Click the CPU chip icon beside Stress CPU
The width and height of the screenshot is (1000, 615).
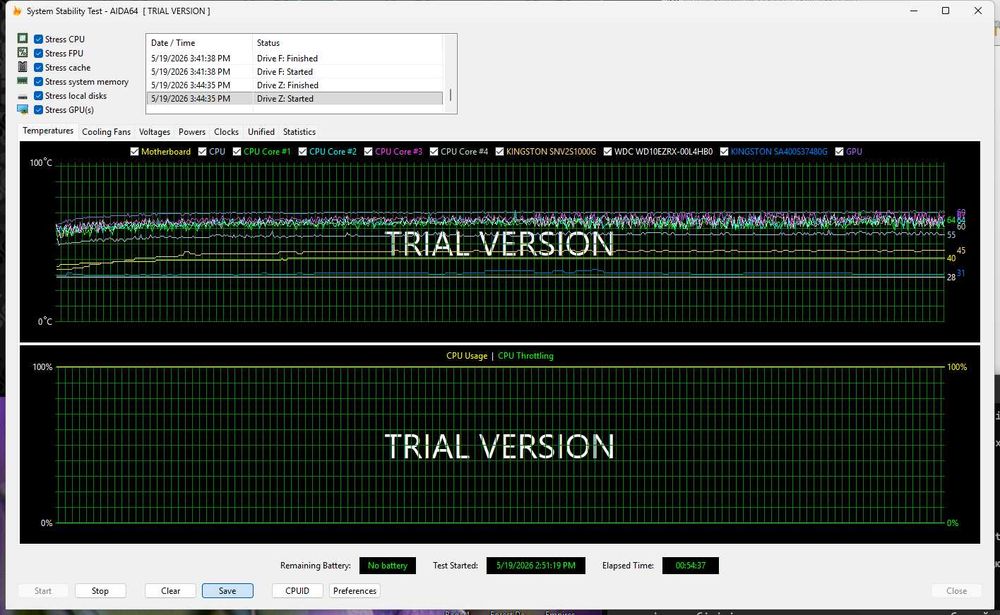[x=22, y=39]
